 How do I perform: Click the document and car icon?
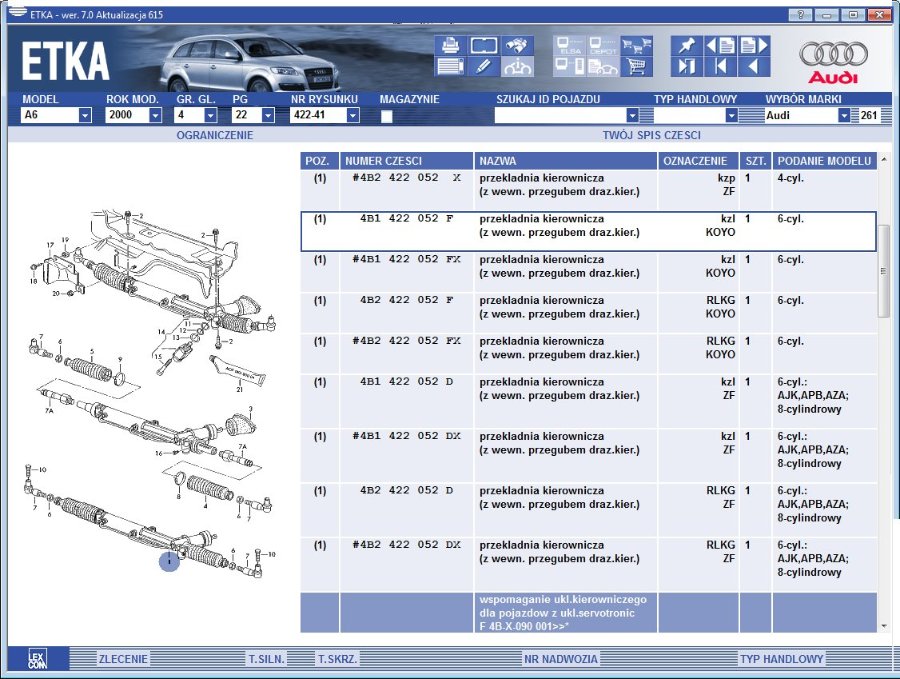tap(603, 67)
